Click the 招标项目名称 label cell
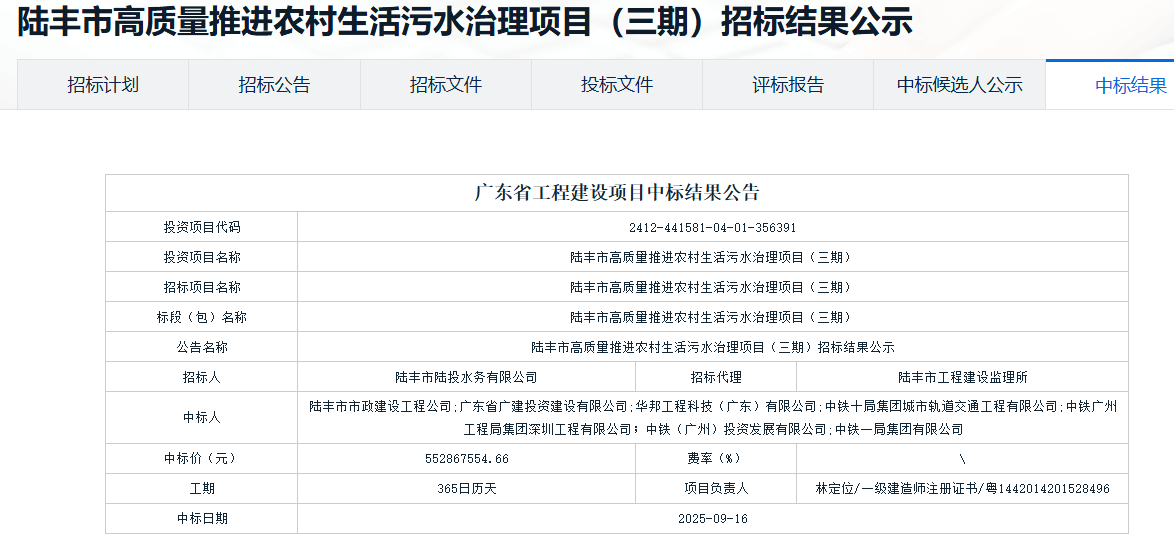1174x555 pixels. [x=202, y=287]
